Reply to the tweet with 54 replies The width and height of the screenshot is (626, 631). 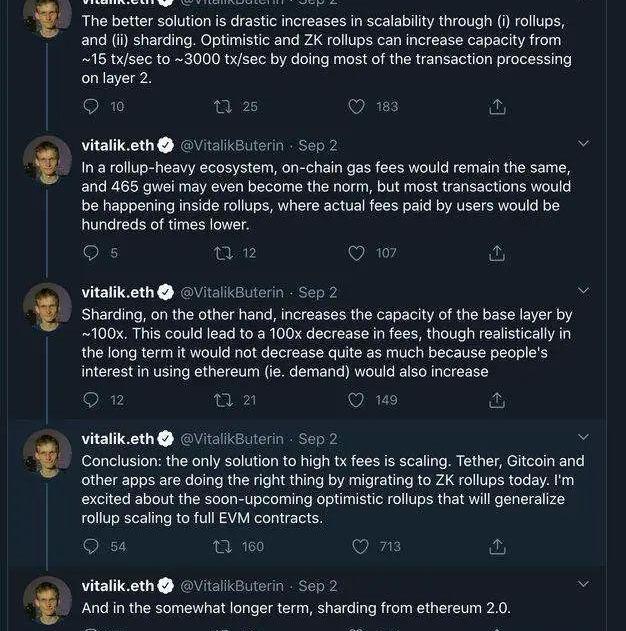[x=91, y=546]
